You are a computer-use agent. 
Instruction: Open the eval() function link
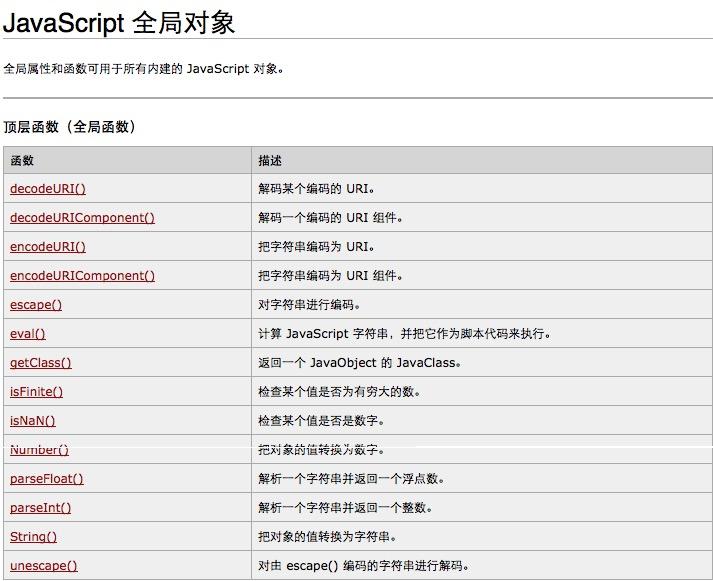(28, 334)
